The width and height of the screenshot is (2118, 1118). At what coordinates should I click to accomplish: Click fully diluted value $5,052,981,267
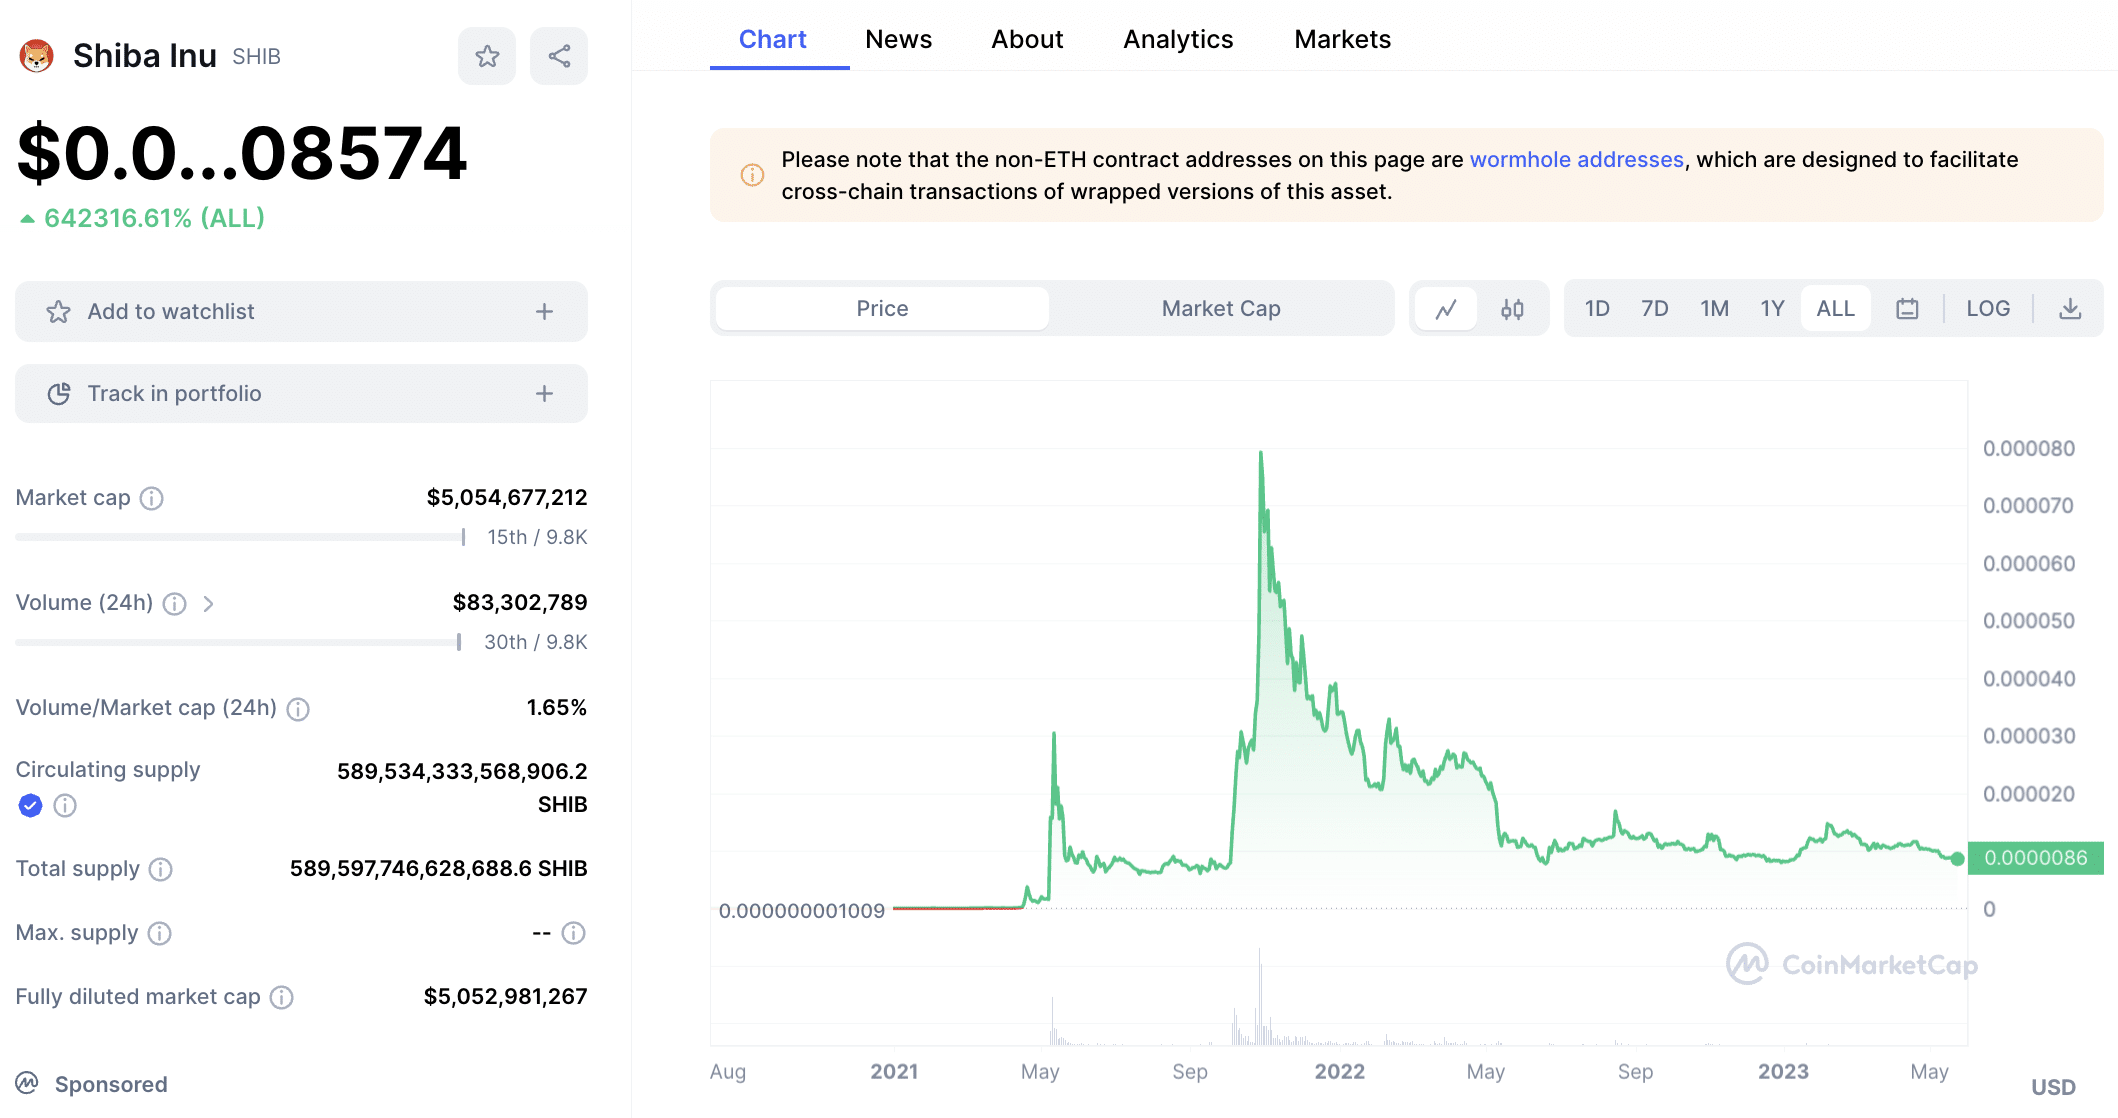[505, 997]
